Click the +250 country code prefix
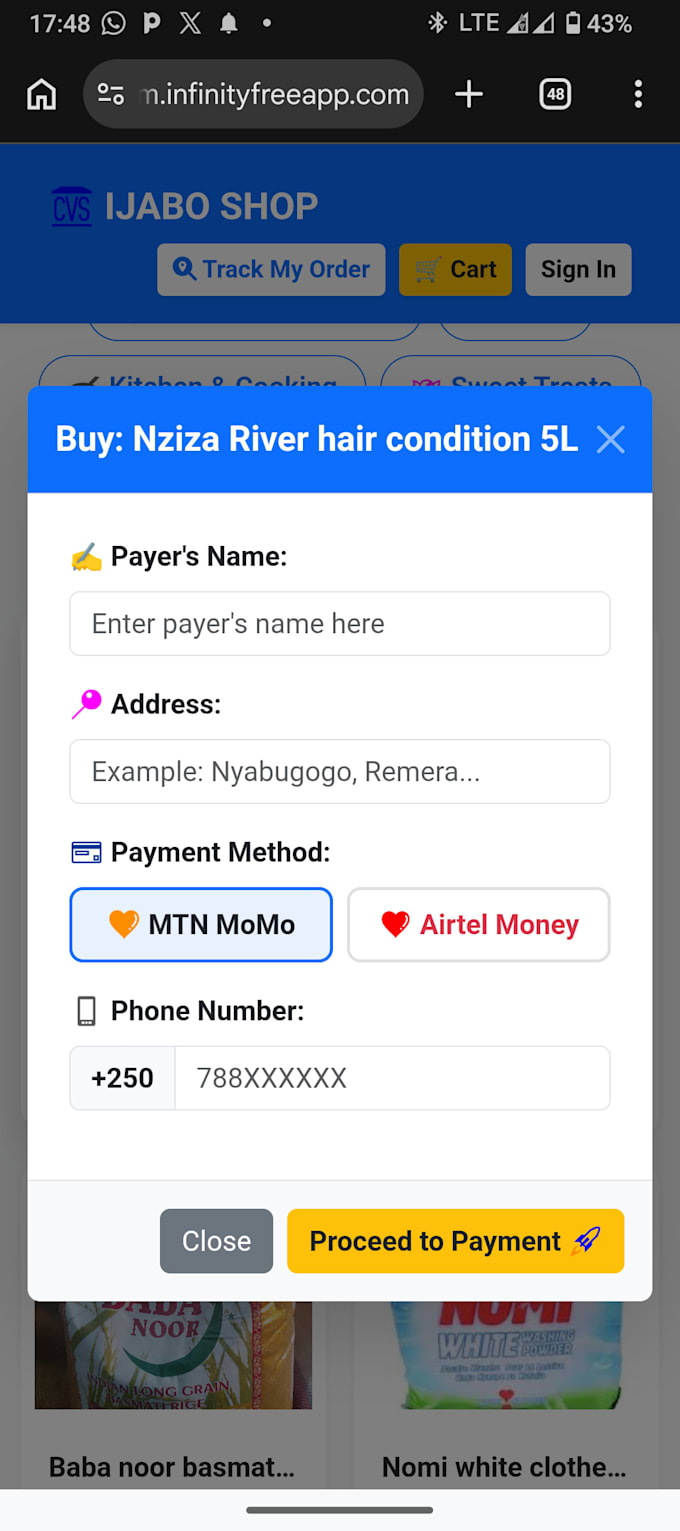680x1531 pixels. pyautogui.click(x=123, y=1078)
